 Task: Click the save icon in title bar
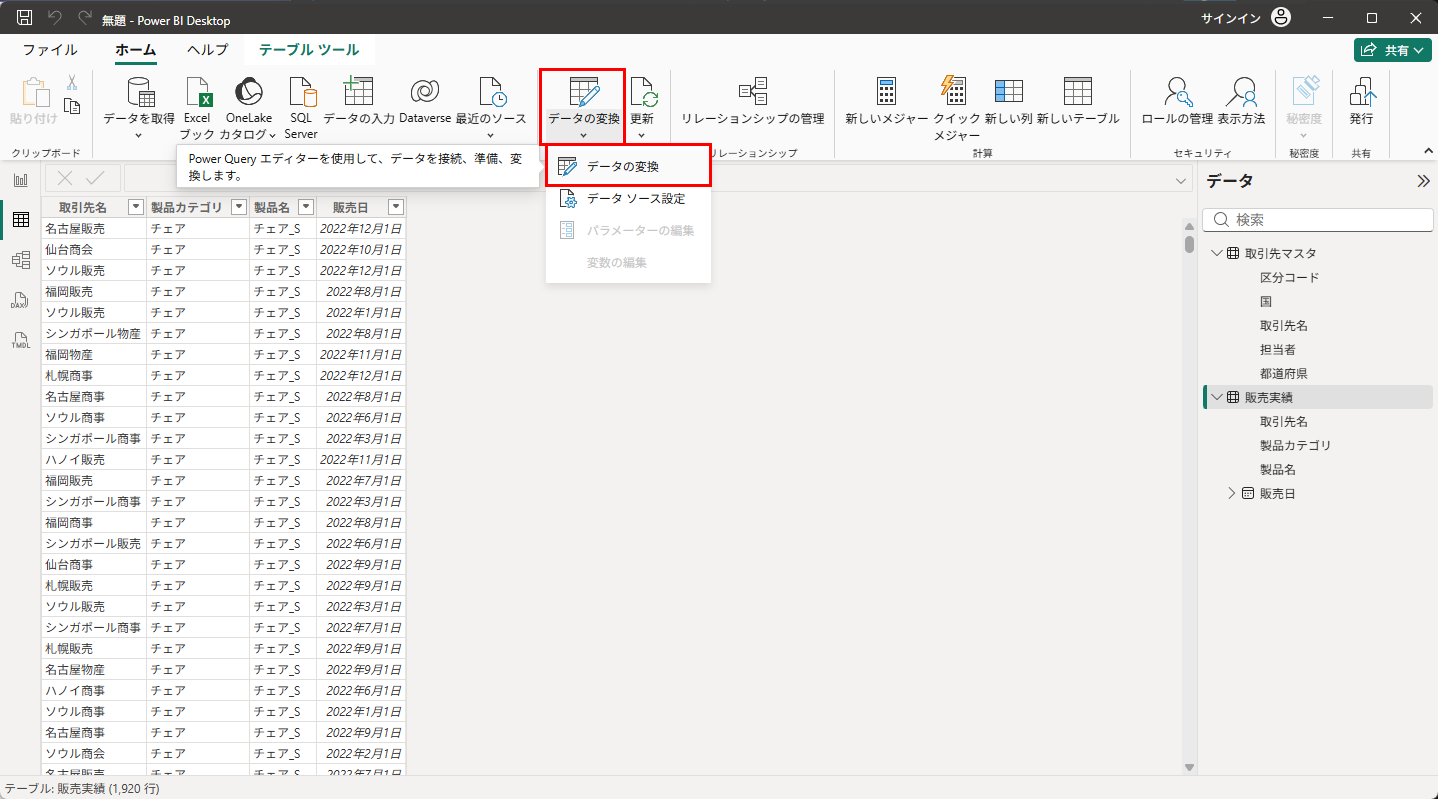tap(25, 18)
